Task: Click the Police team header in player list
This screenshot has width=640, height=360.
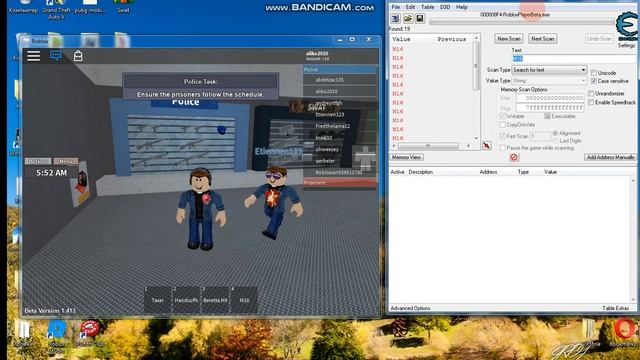Action: (340, 69)
